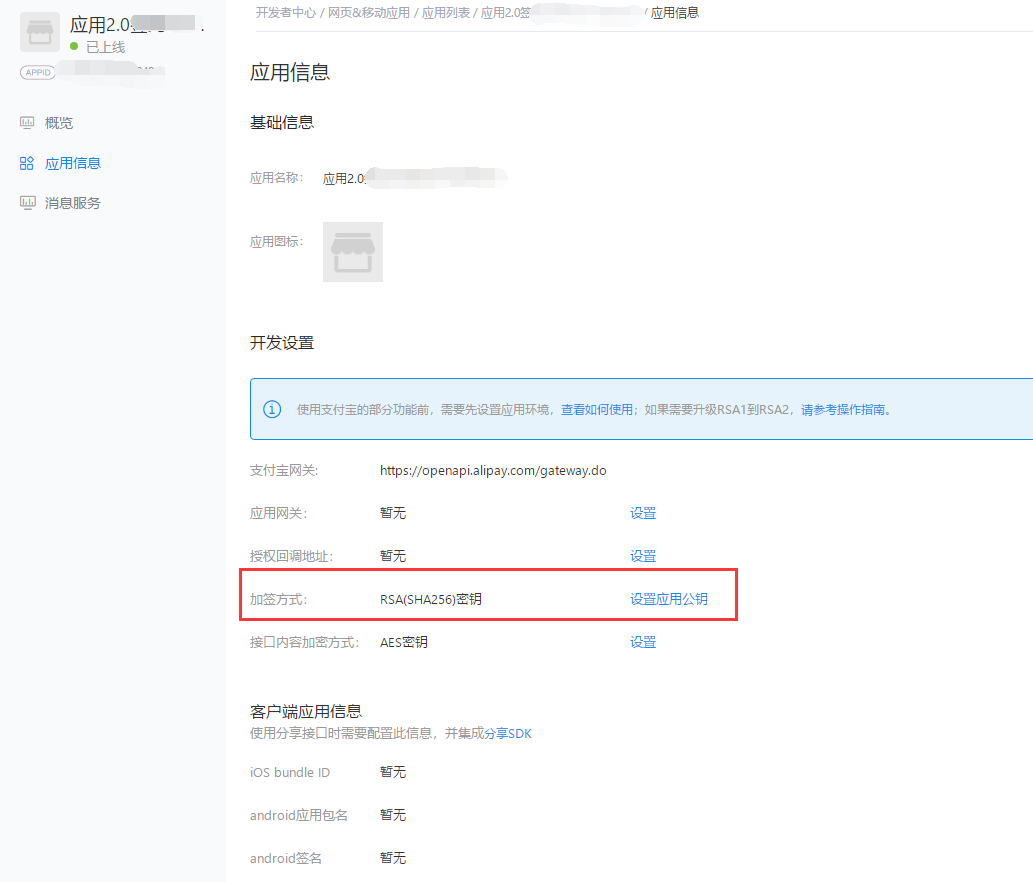The image size is (1033, 882).
Task: Click 设置 for 授权回调地址
Action: click(643, 556)
